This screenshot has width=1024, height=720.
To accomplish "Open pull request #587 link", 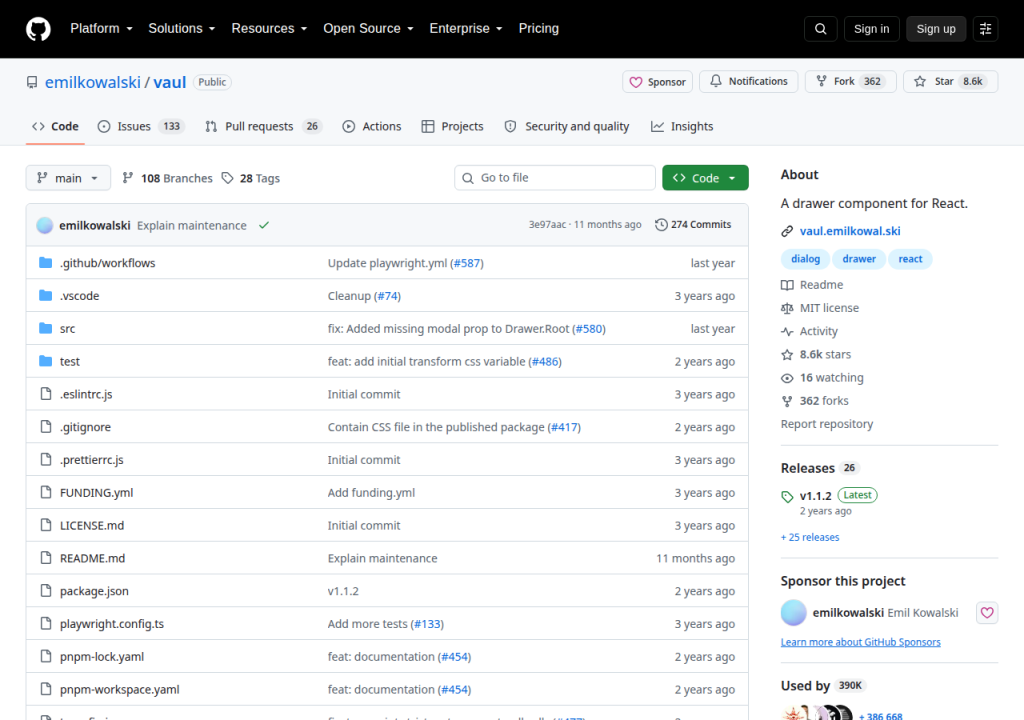I will 467,263.
